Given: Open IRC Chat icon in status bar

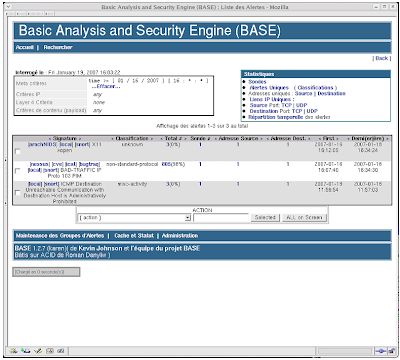Looking at the screenshot, I should [x=61, y=351].
